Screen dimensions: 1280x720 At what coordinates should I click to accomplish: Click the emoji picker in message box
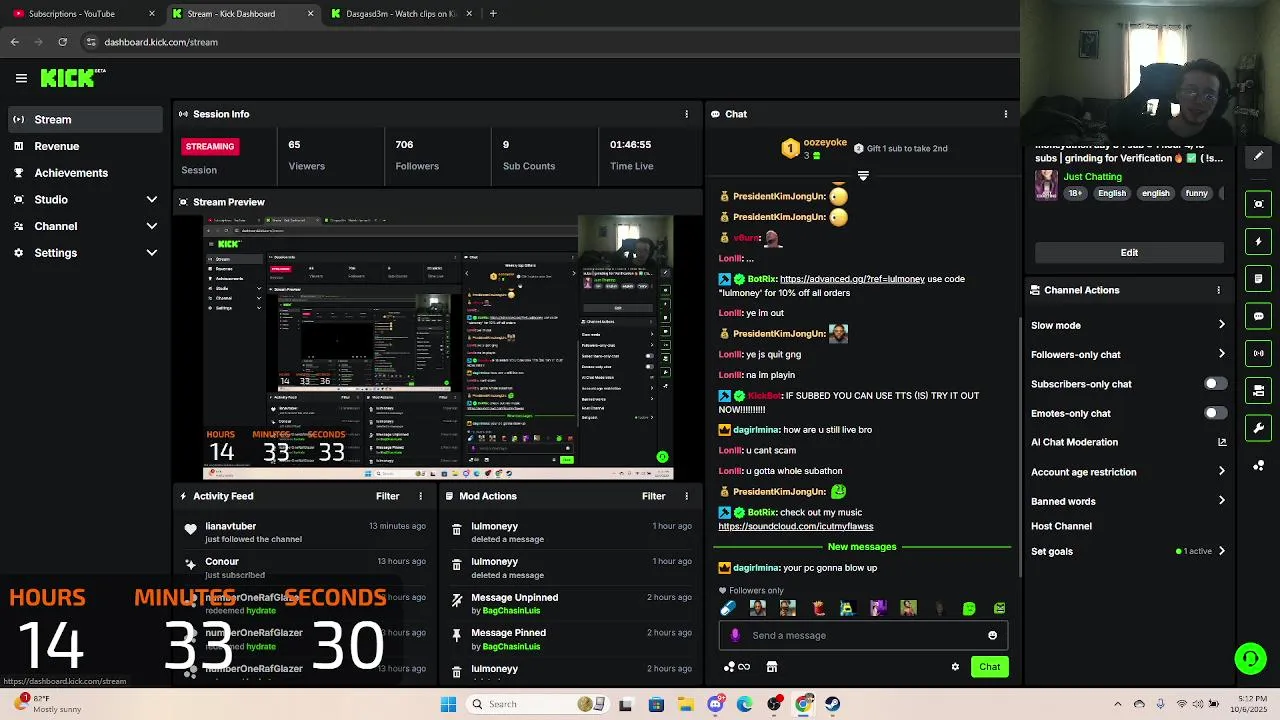[992, 635]
